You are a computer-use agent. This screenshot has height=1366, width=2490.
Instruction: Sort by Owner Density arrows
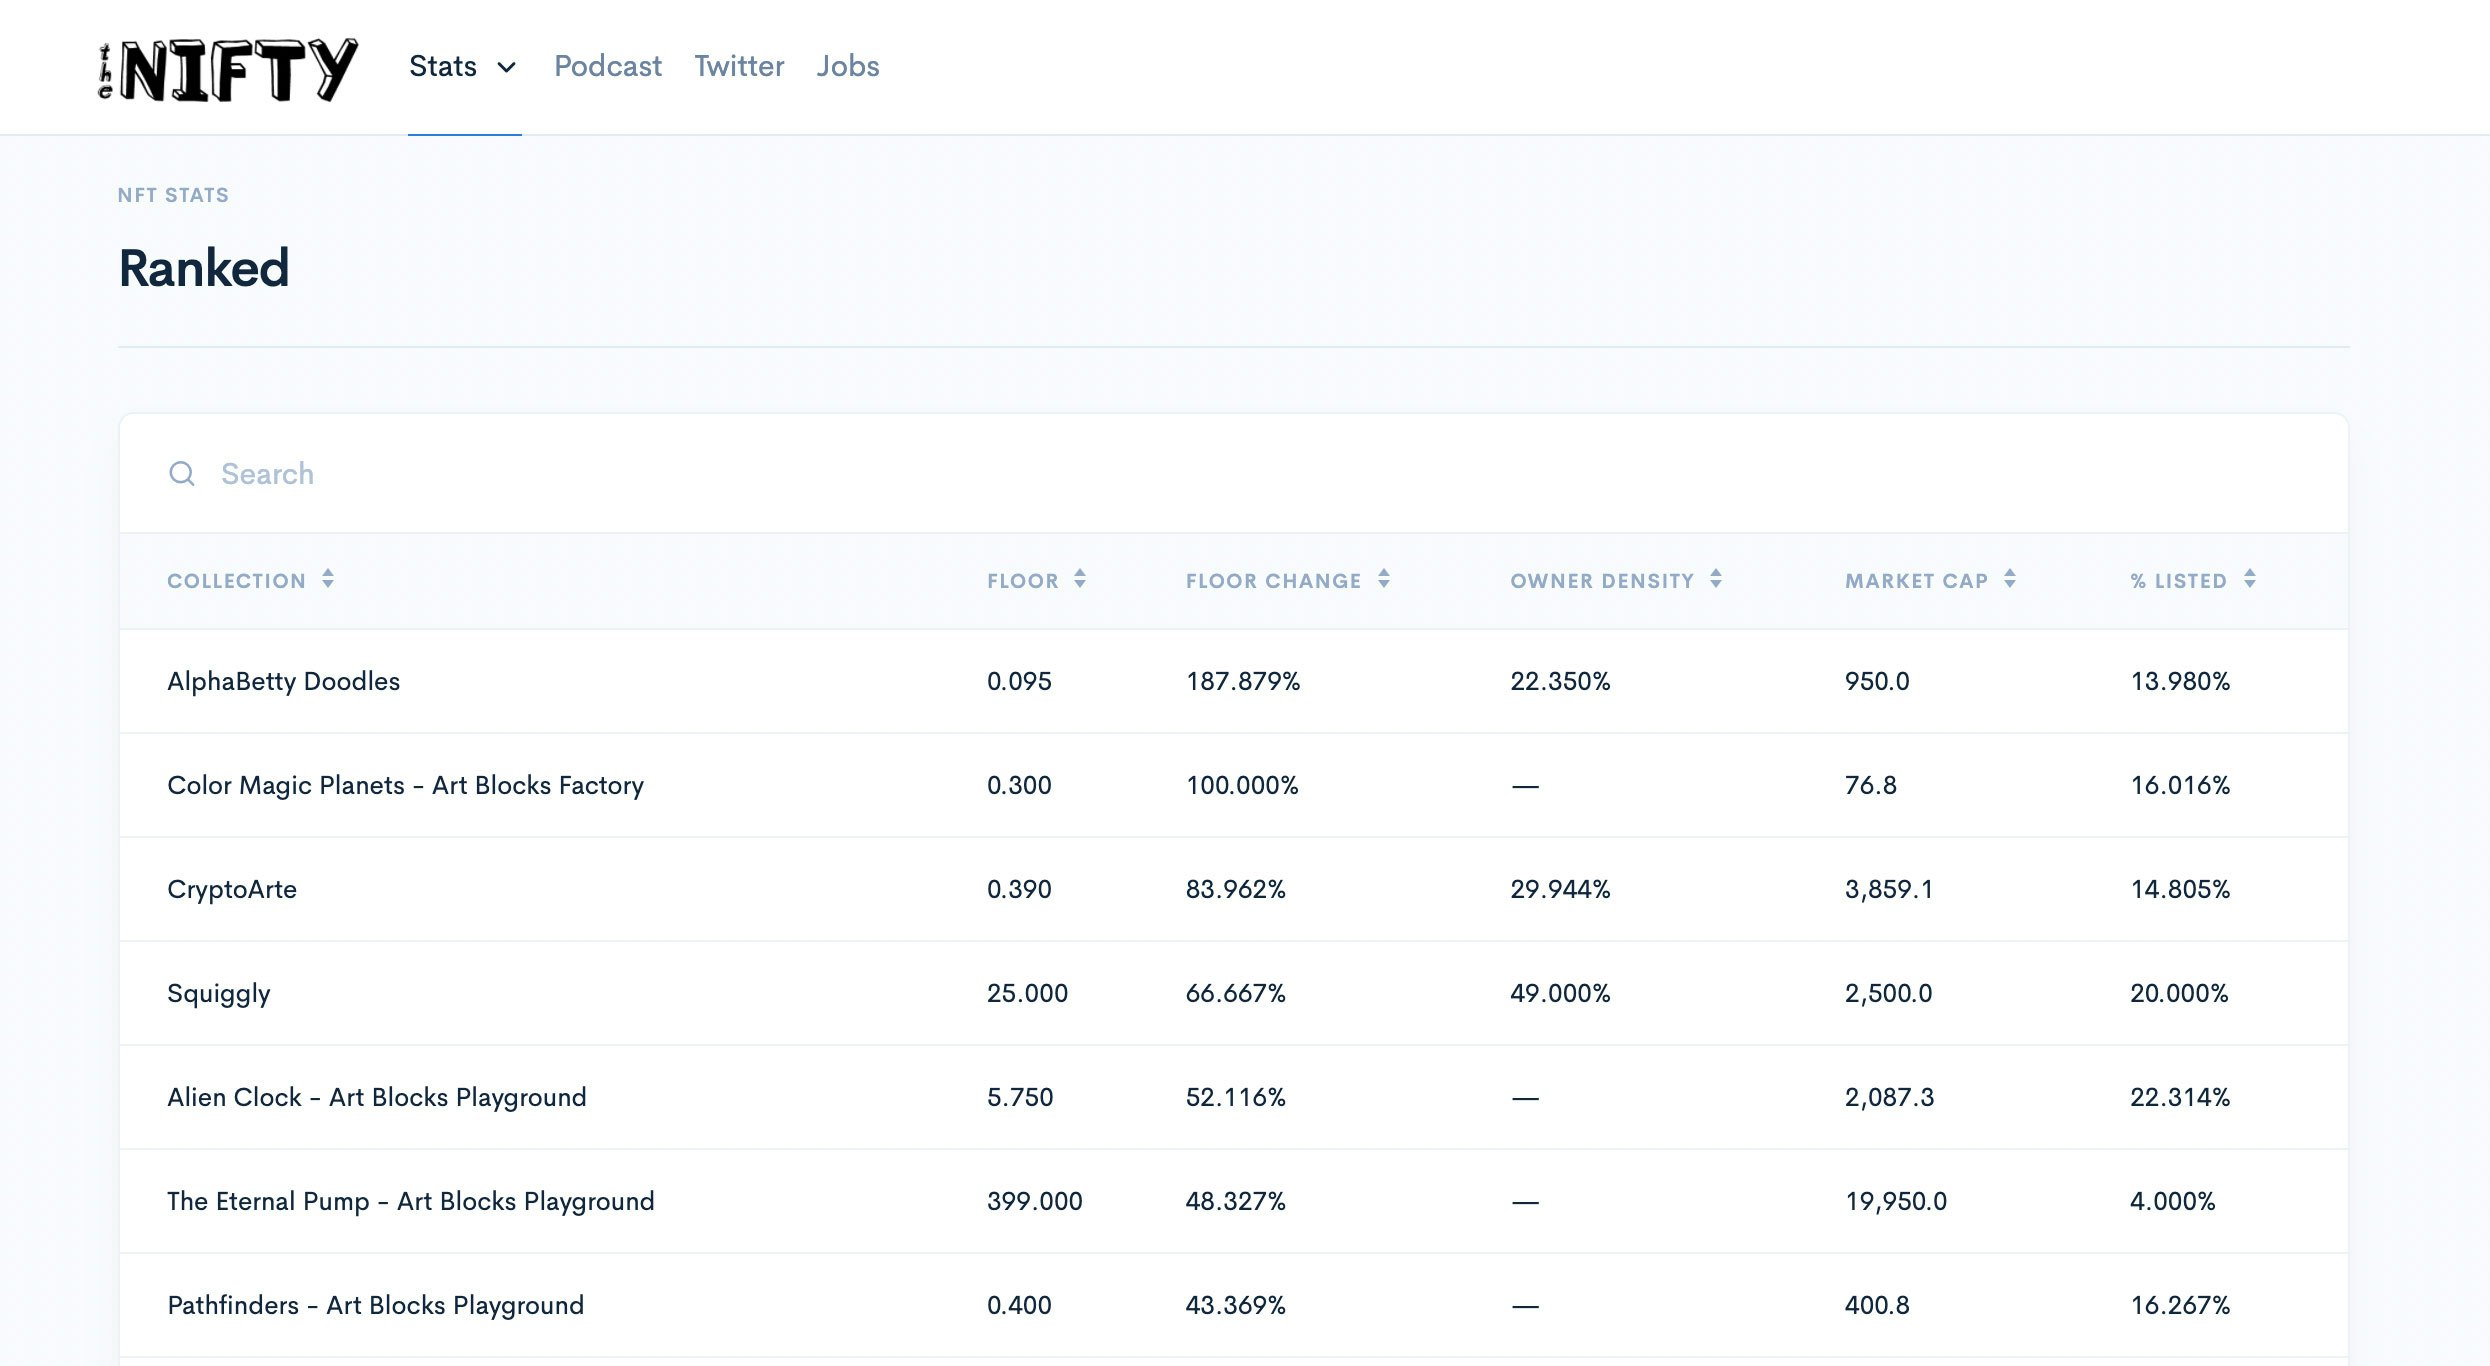pos(1716,579)
